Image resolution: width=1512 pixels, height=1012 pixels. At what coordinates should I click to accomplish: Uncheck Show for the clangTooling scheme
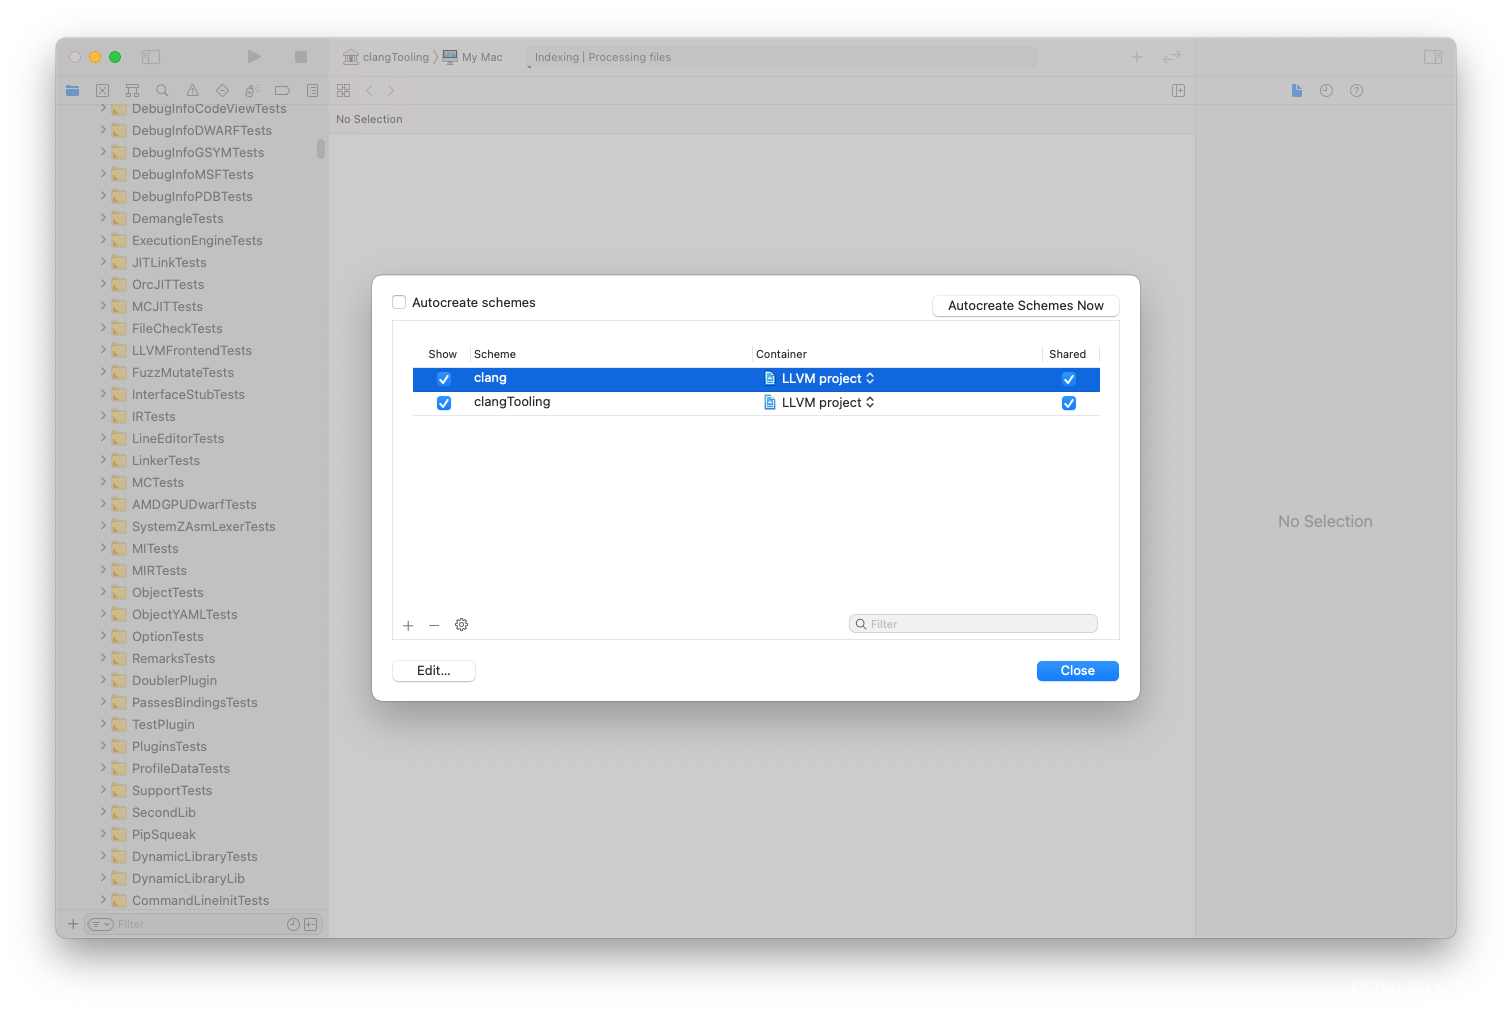point(444,403)
